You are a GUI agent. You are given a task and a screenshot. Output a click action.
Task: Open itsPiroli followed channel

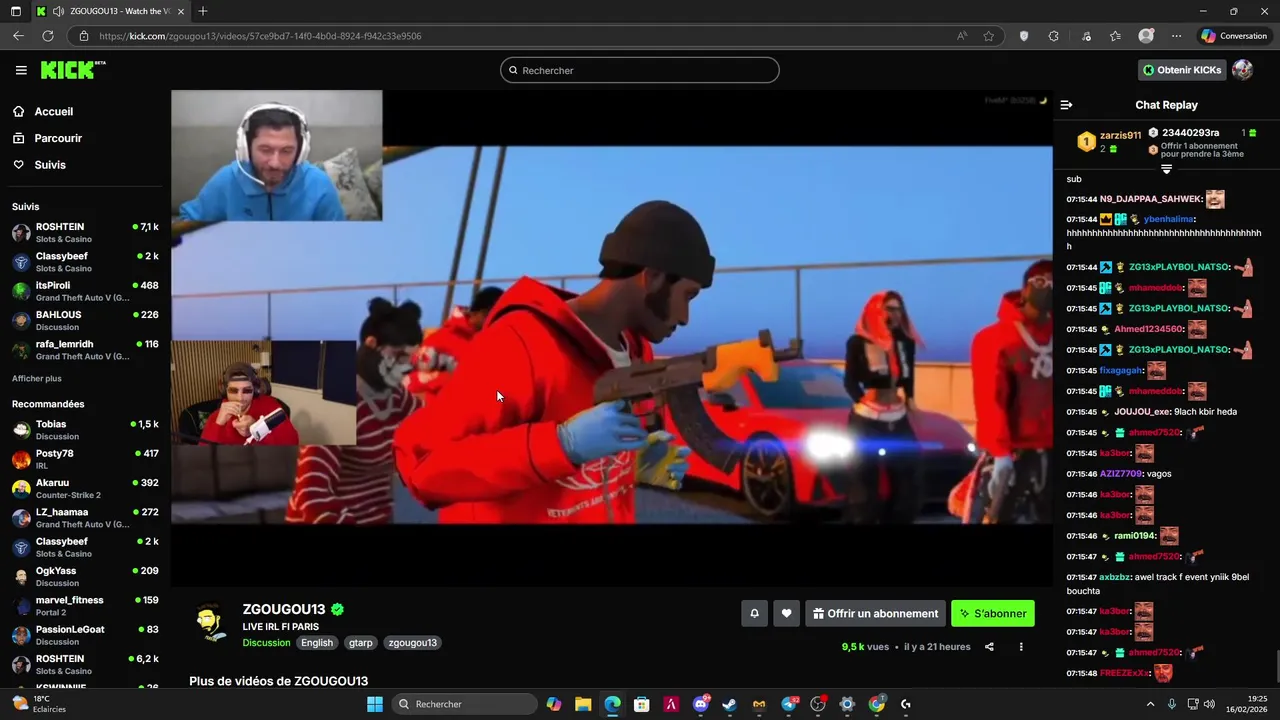(x=85, y=291)
